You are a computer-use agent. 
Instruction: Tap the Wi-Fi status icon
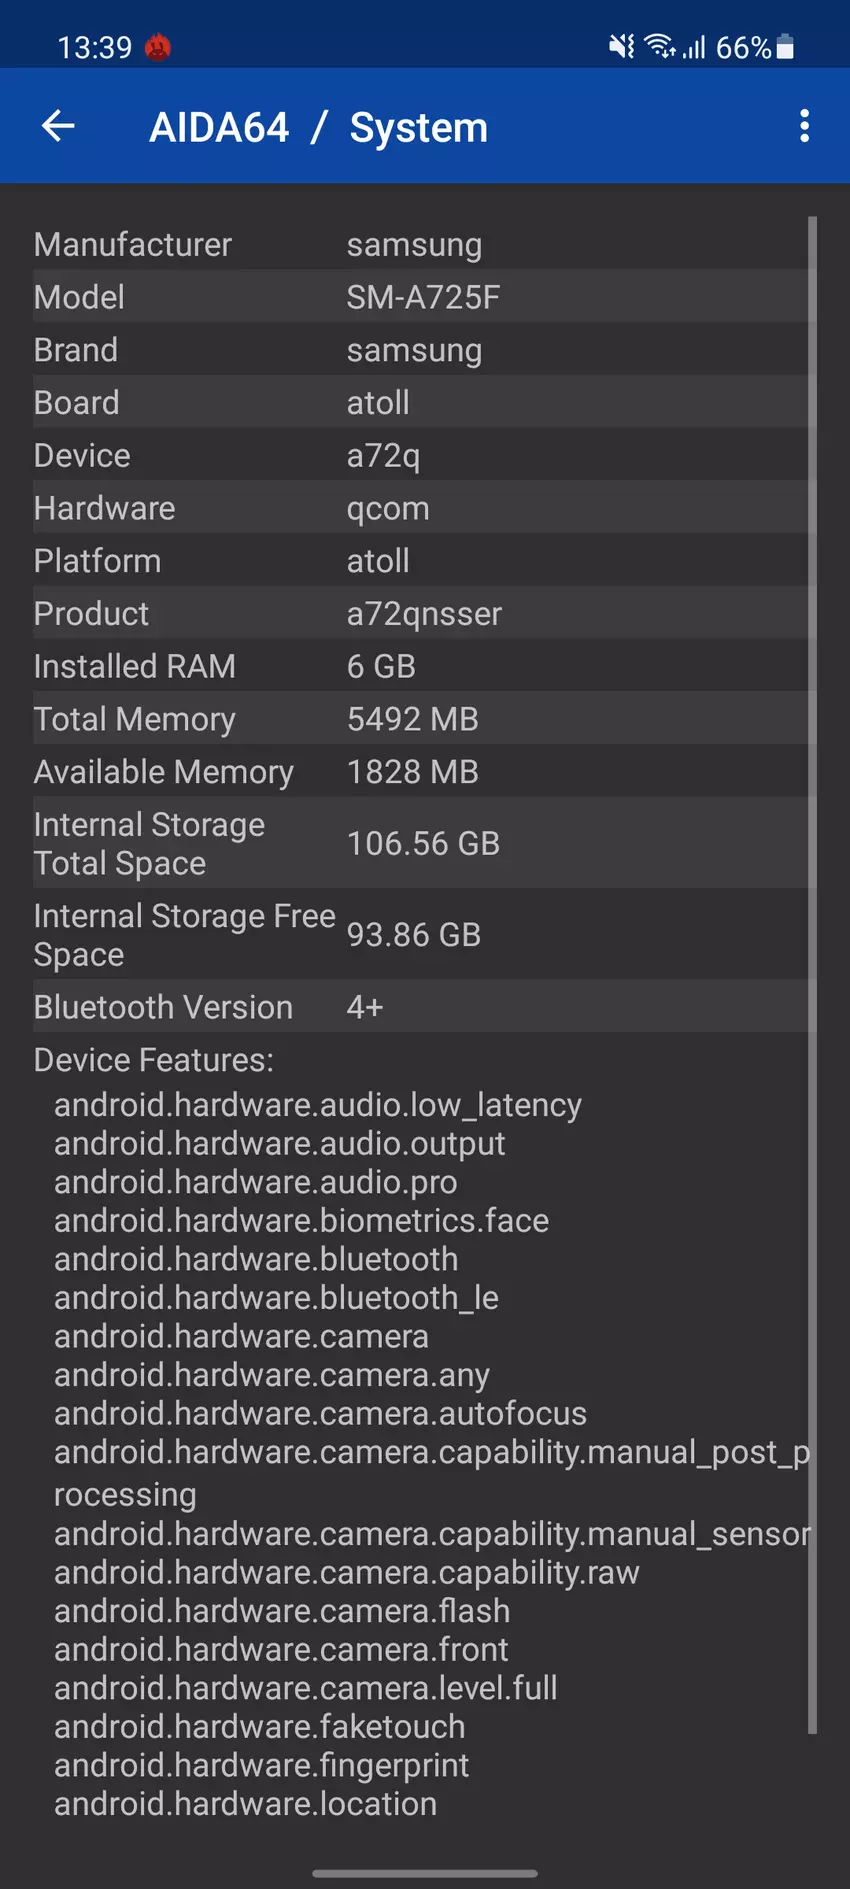point(660,46)
